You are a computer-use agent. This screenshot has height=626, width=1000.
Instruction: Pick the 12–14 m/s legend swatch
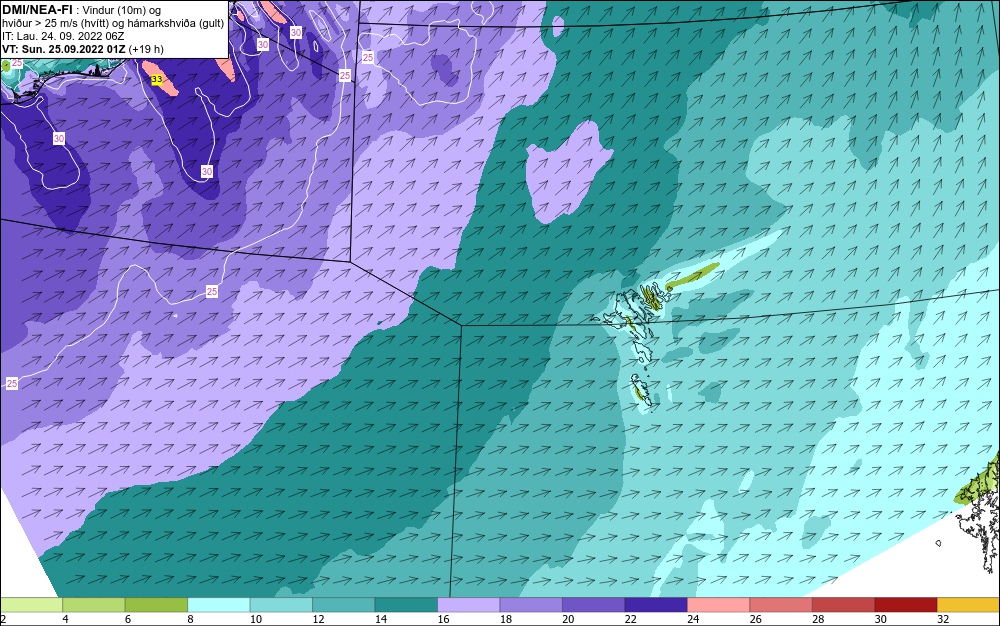tap(344, 605)
